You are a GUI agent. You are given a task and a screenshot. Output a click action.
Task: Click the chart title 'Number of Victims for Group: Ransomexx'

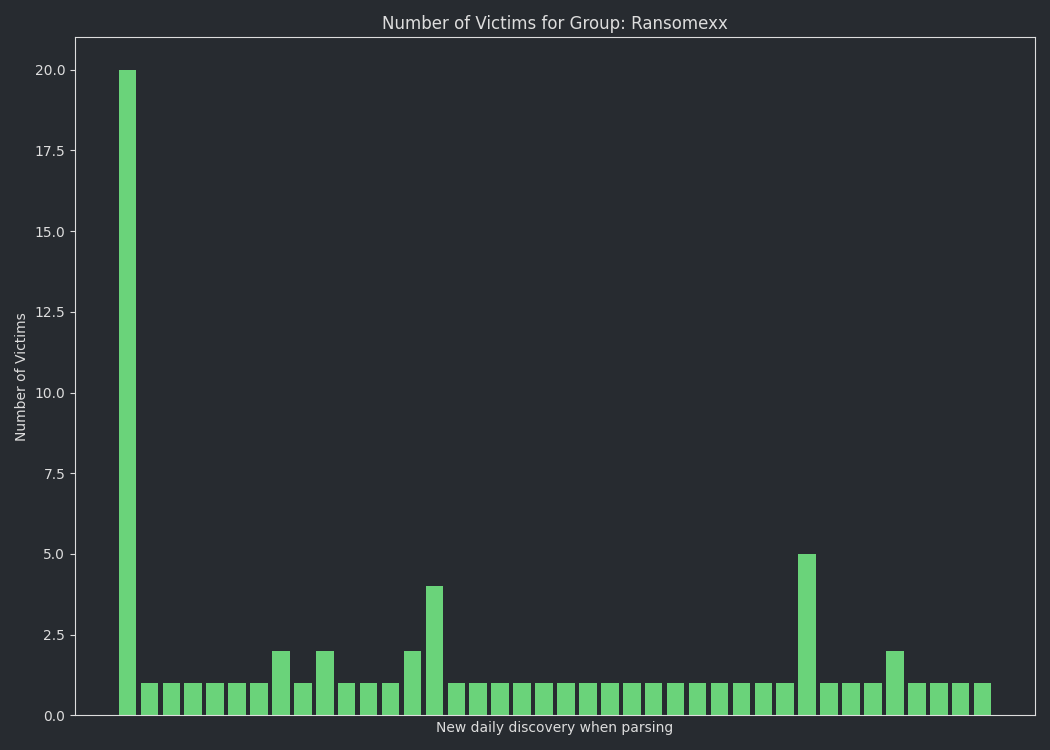(554, 23)
